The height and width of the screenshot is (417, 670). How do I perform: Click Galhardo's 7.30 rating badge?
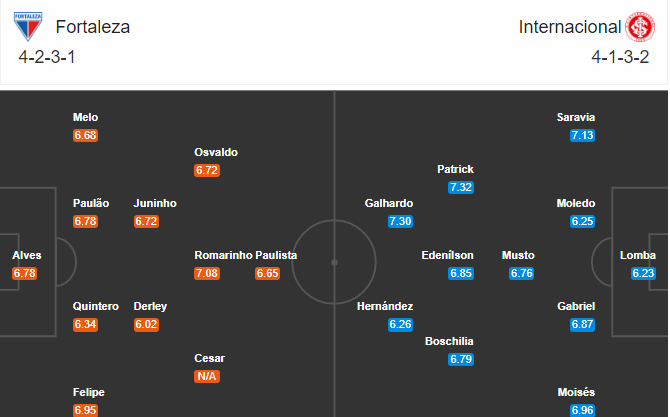pyautogui.click(x=400, y=221)
